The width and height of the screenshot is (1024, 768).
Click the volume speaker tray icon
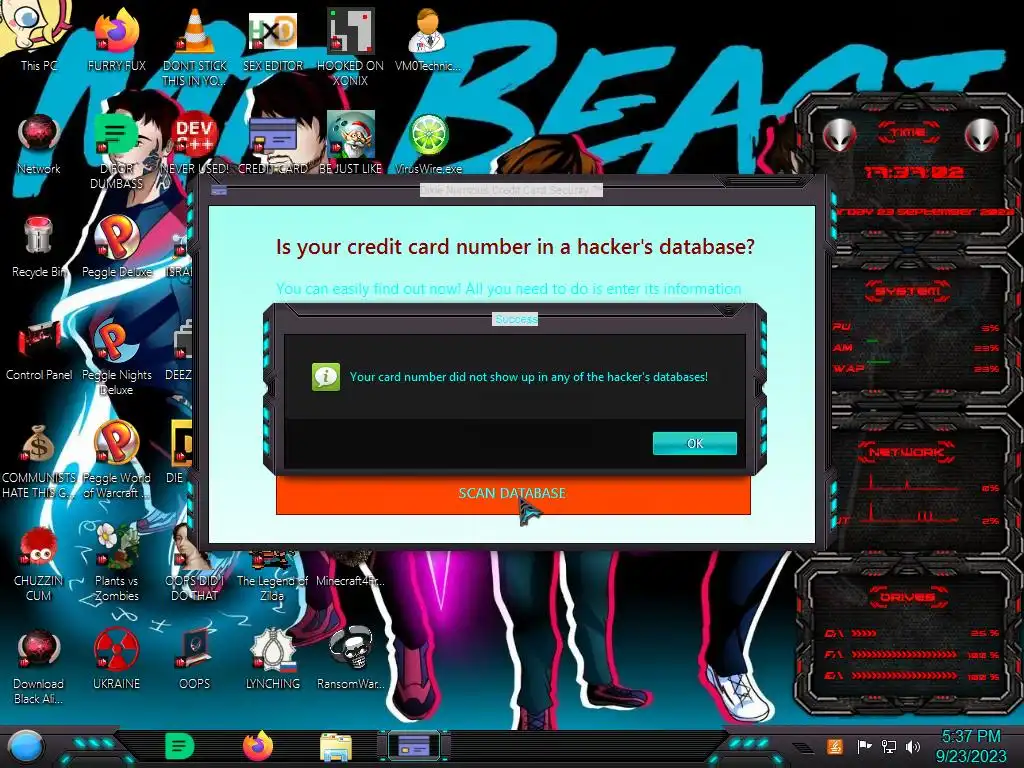[913, 746]
